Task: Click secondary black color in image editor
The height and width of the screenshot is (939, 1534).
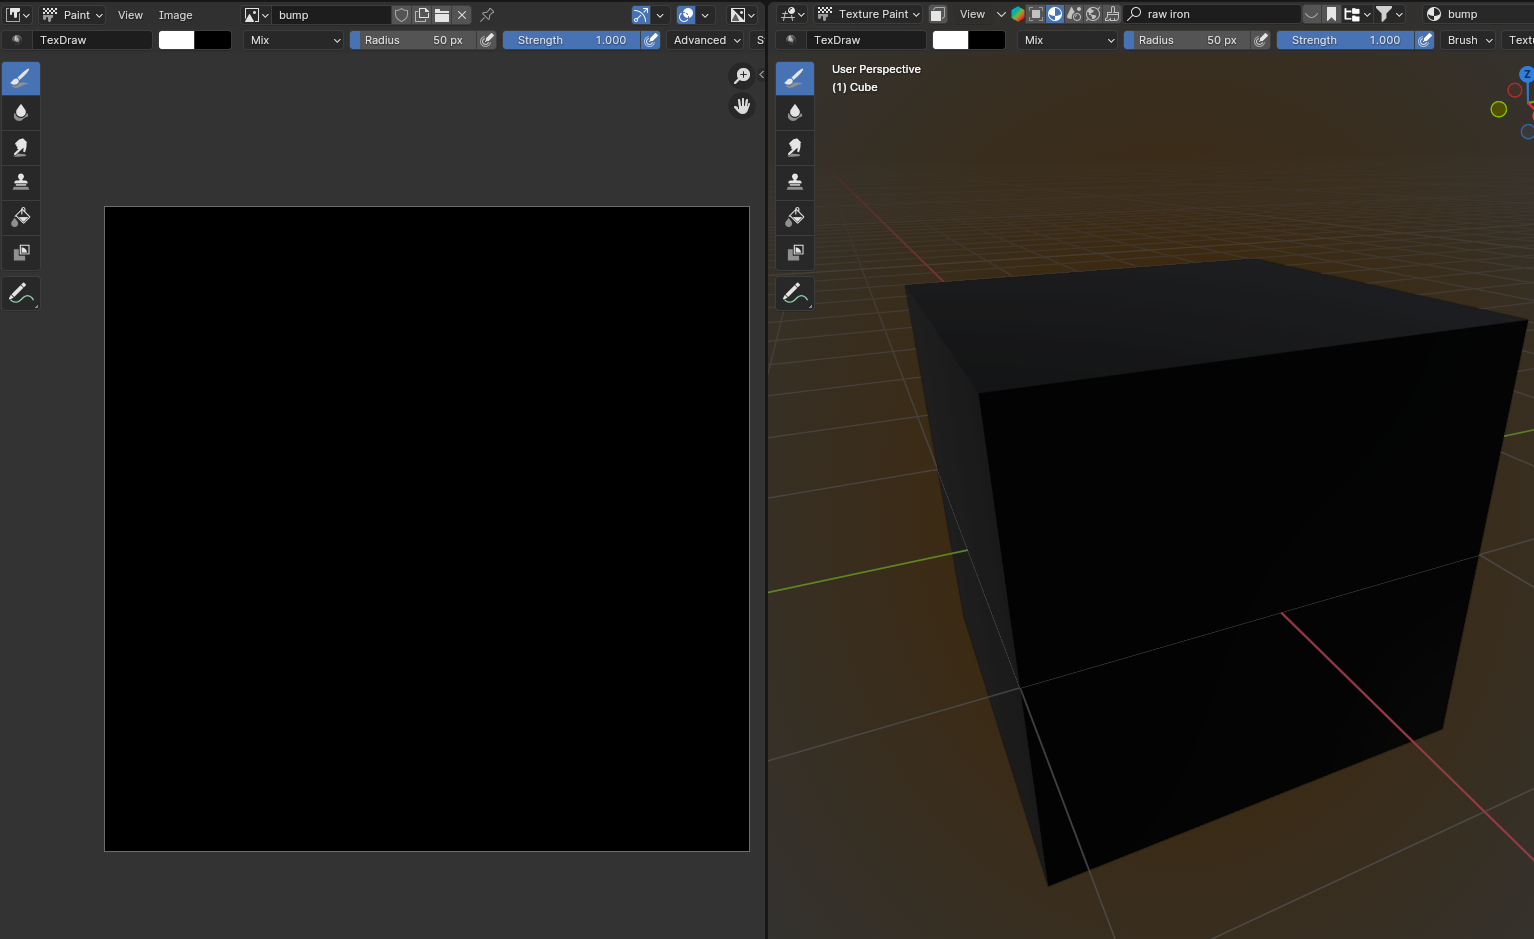Action: pos(213,40)
